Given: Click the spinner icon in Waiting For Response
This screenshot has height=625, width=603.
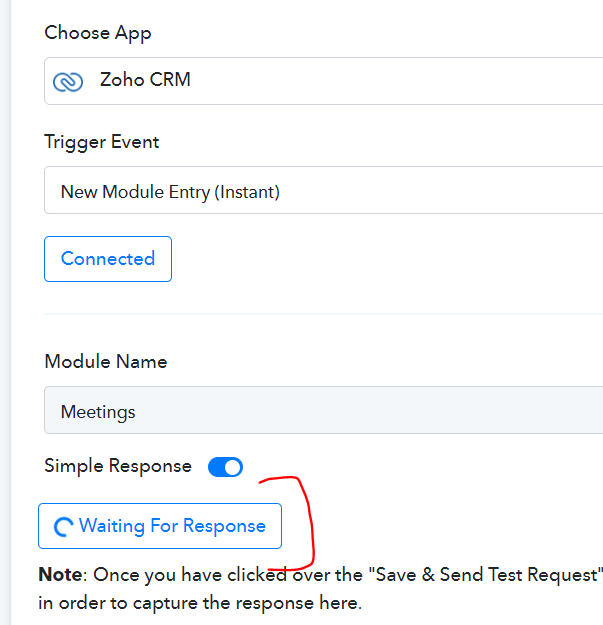Looking at the screenshot, I should tap(63, 527).
